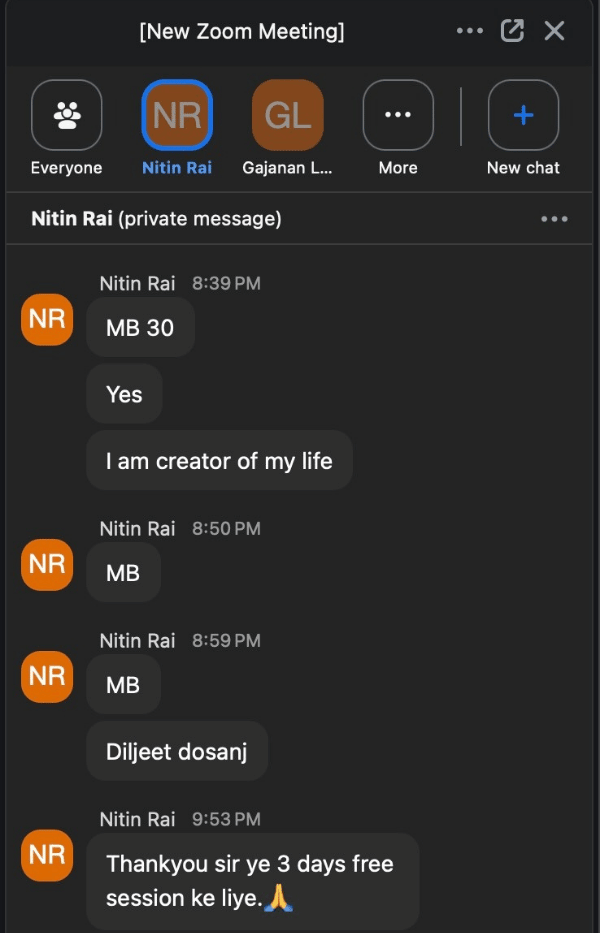Select the "MB 30" message bubble
The image size is (600, 933).
[140, 327]
